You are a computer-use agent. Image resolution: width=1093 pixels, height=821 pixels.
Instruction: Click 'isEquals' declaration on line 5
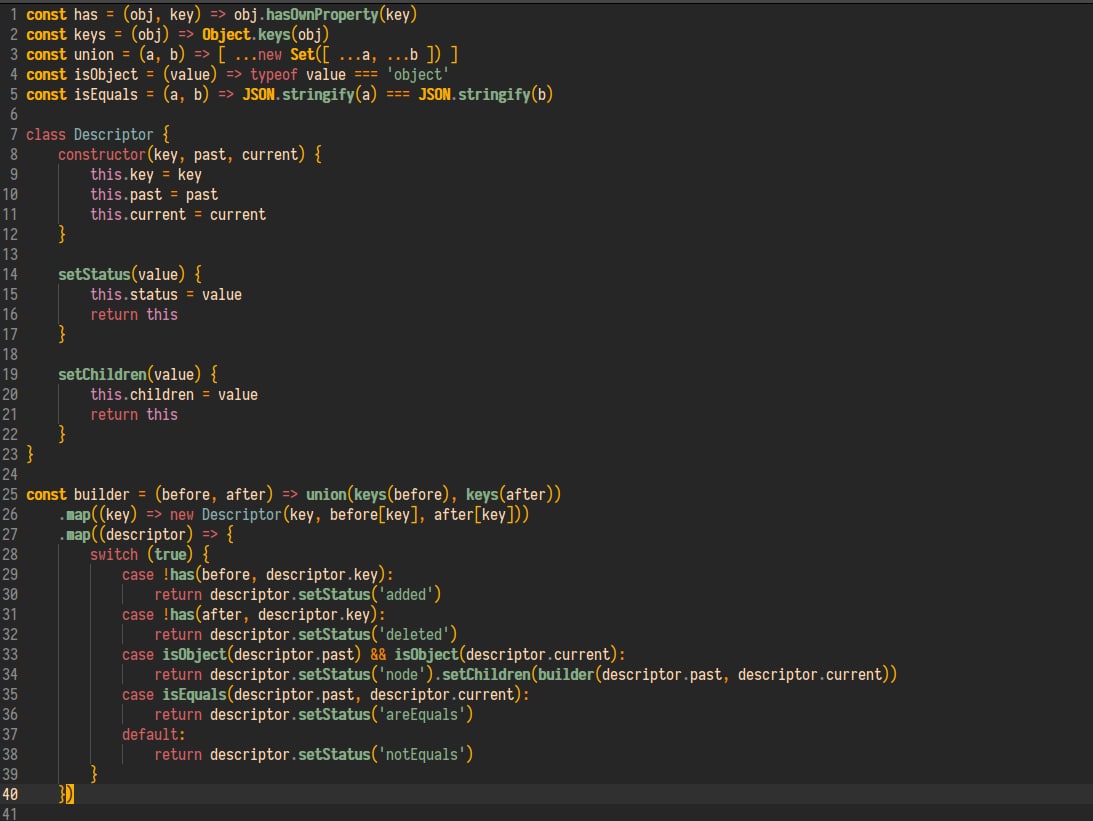pos(106,95)
